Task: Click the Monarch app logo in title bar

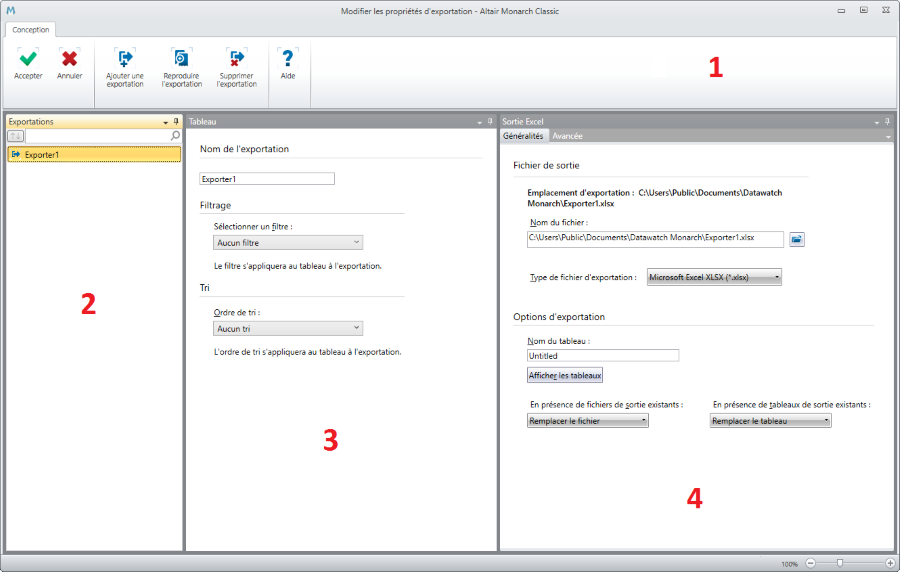Action: [x=11, y=11]
